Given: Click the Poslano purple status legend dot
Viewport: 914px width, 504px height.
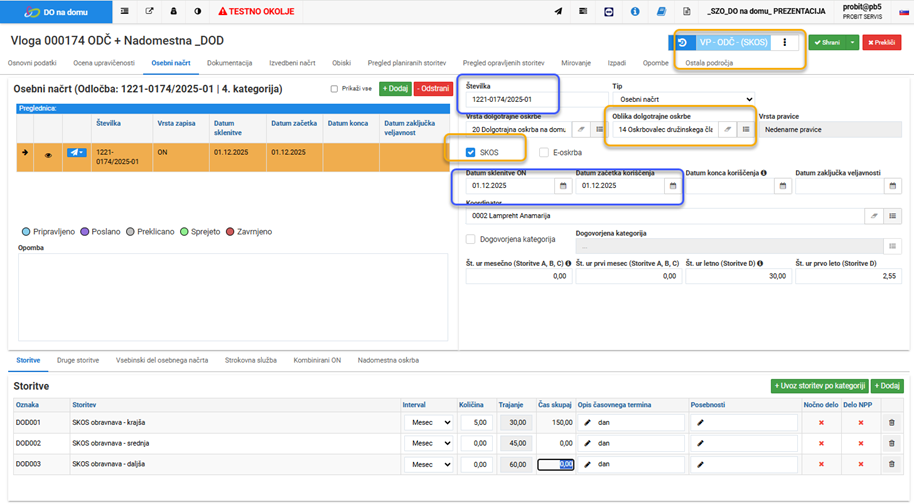Looking at the screenshot, I should 85,232.
